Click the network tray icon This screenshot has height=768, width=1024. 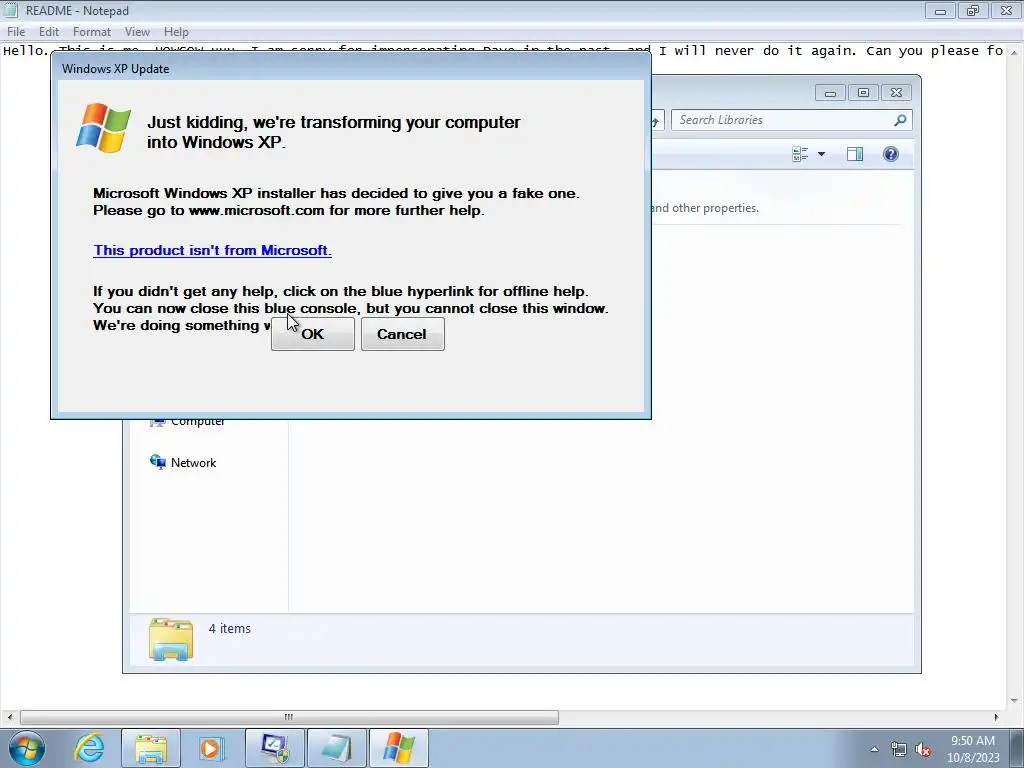(x=899, y=749)
